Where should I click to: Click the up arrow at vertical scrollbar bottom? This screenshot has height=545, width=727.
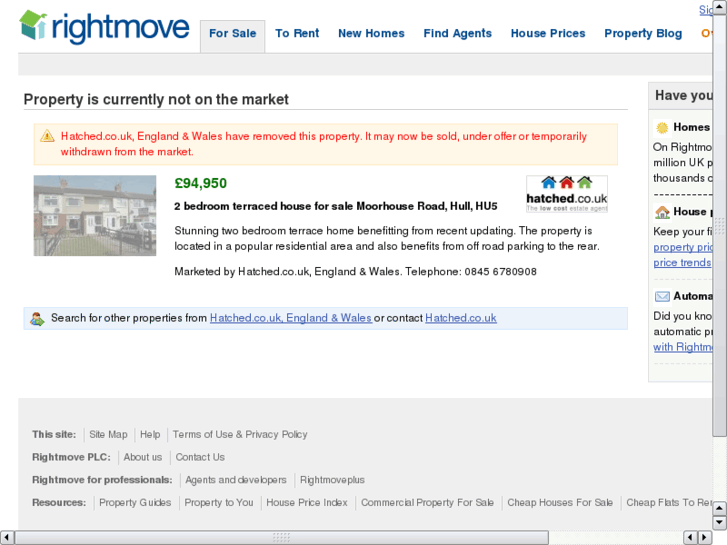click(x=720, y=508)
